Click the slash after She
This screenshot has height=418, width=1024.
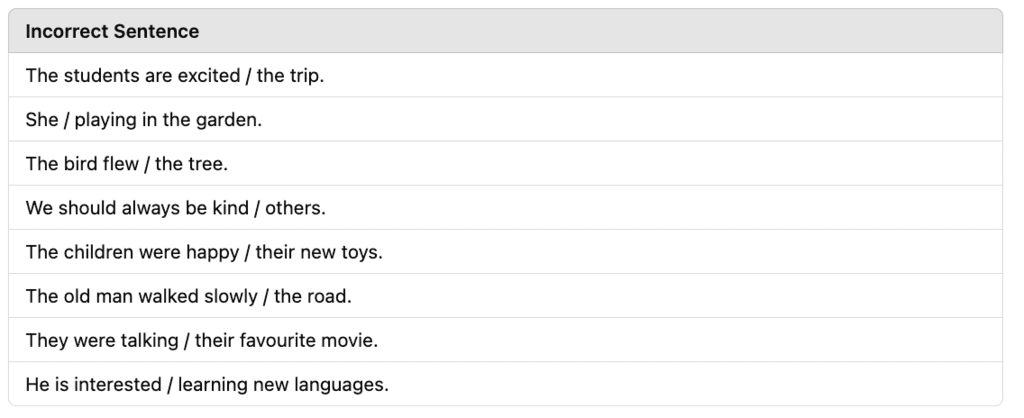point(67,120)
